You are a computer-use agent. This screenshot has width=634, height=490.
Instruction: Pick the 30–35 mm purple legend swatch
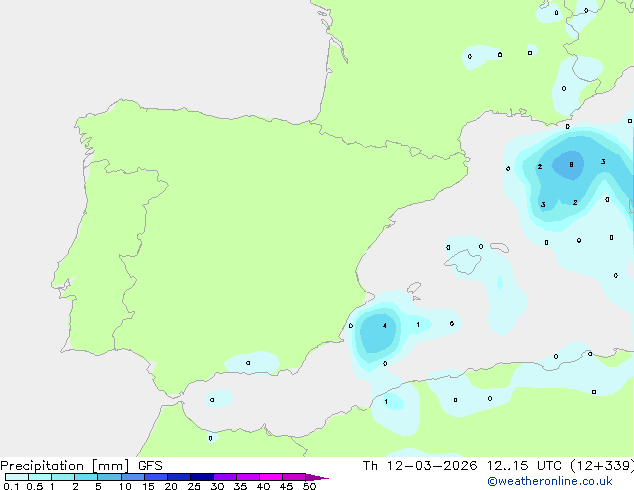coord(225,477)
